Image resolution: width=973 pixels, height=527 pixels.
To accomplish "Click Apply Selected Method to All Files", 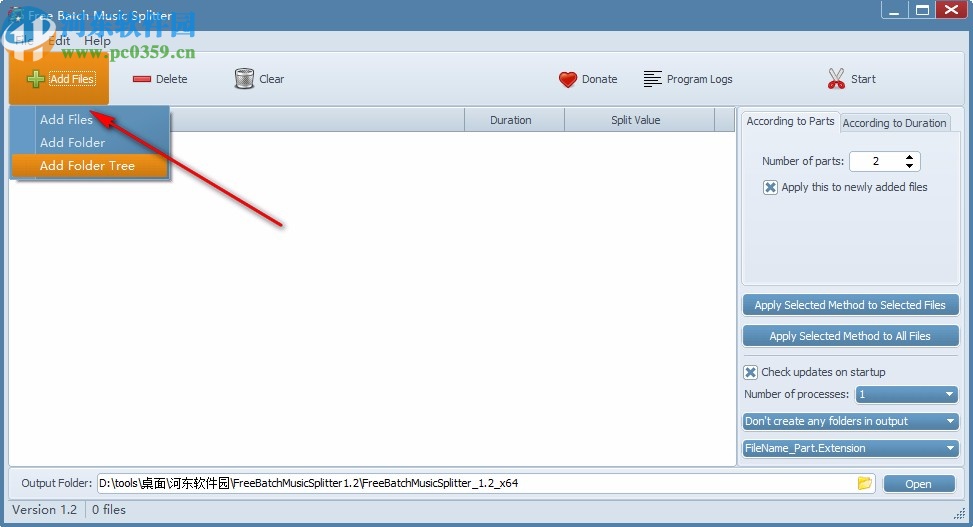I will (850, 336).
